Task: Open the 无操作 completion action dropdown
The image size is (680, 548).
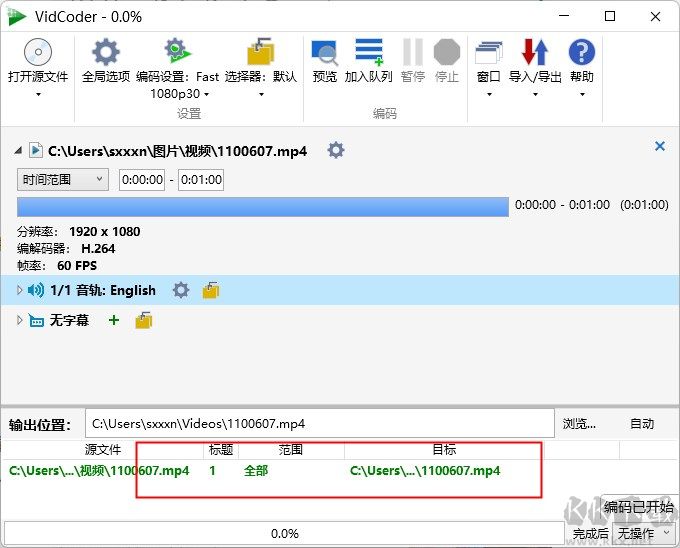Action: (645, 533)
